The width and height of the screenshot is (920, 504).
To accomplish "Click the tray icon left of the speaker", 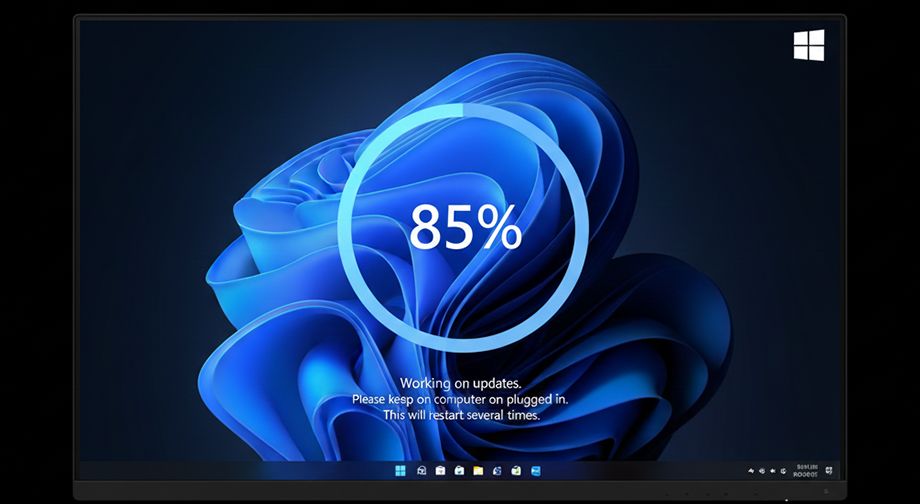I will 762,471.
